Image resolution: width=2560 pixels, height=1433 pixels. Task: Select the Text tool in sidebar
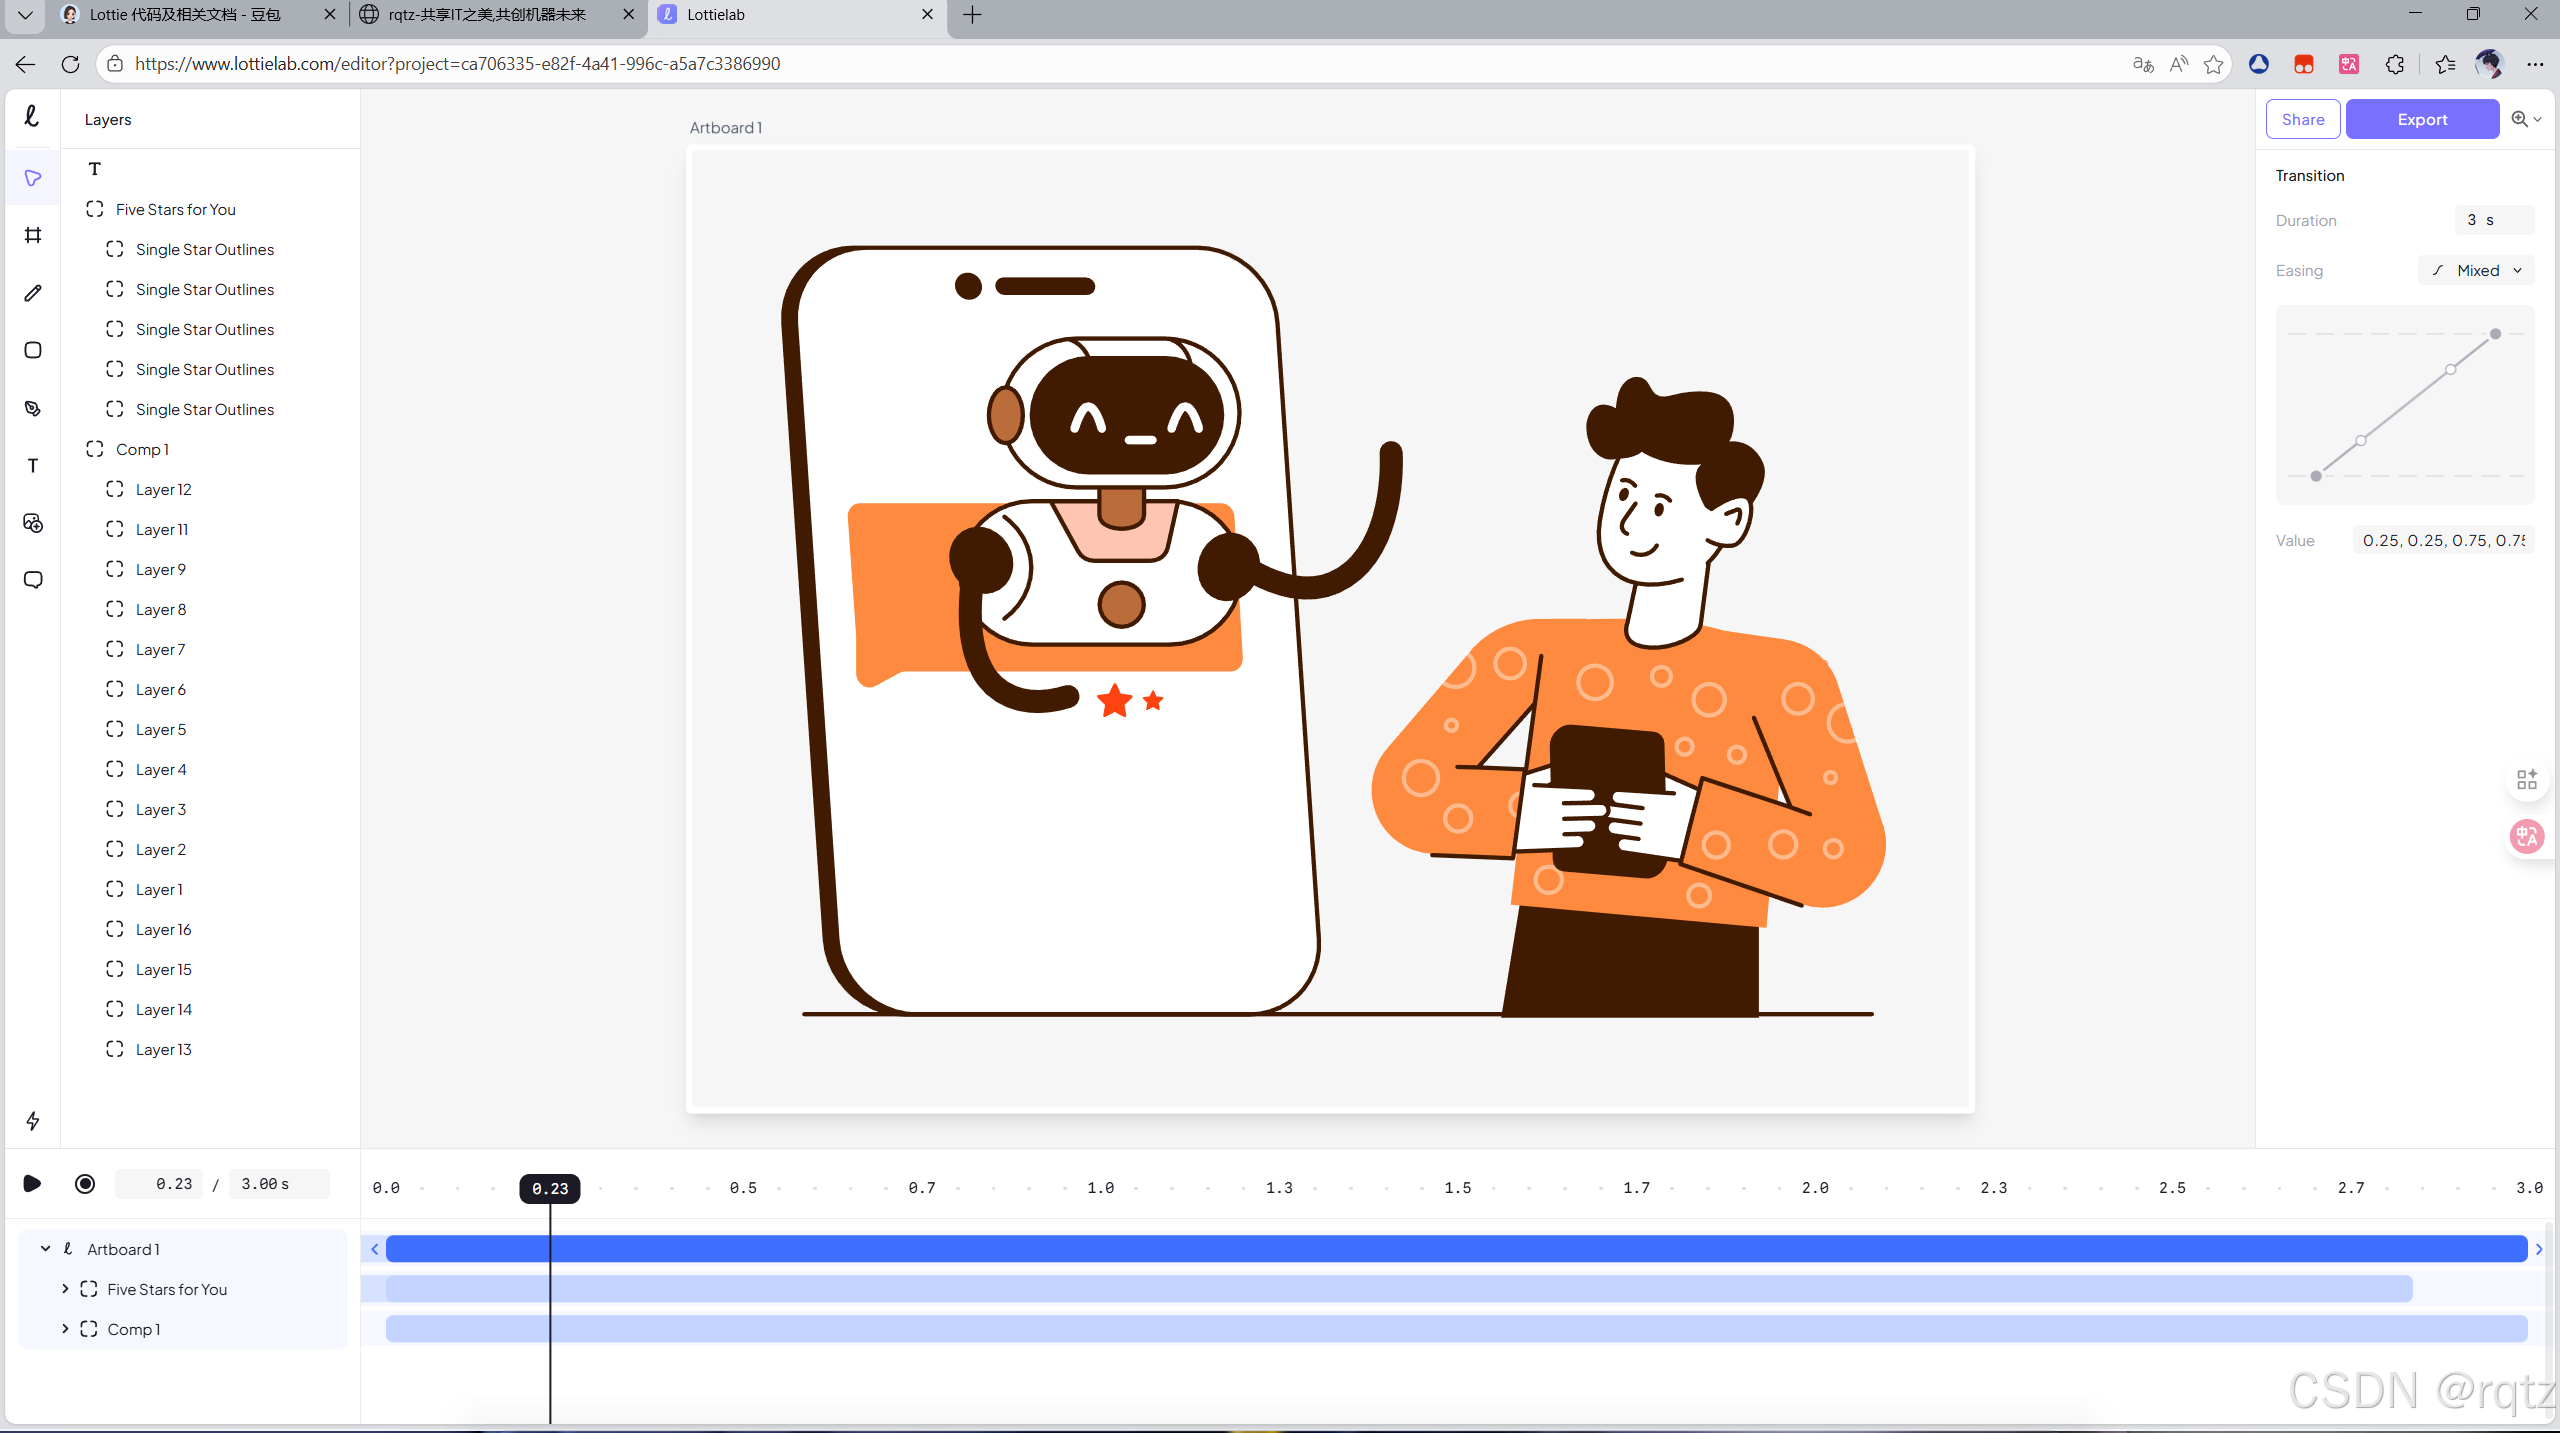[33, 466]
